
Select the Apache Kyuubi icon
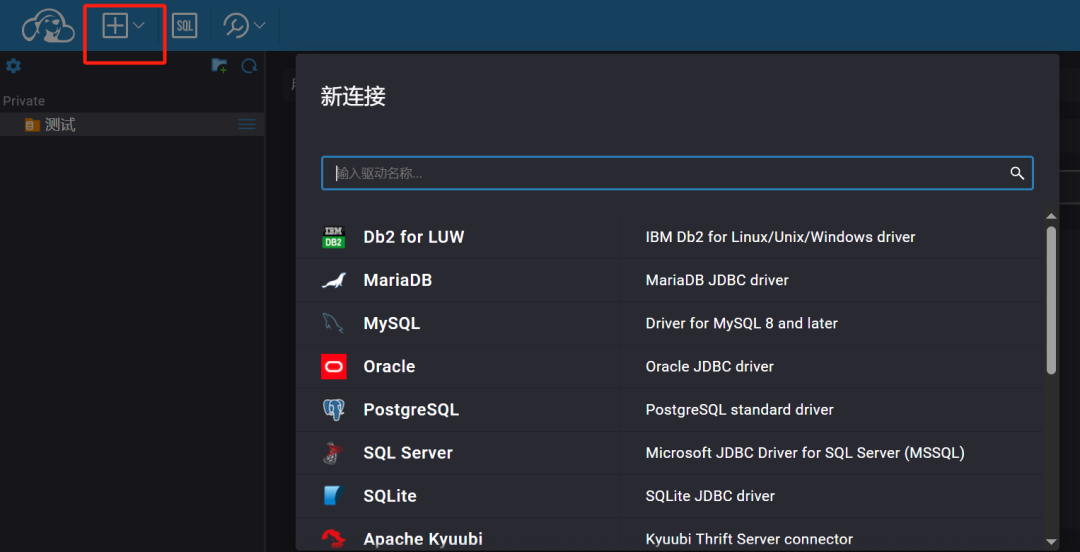(333, 539)
